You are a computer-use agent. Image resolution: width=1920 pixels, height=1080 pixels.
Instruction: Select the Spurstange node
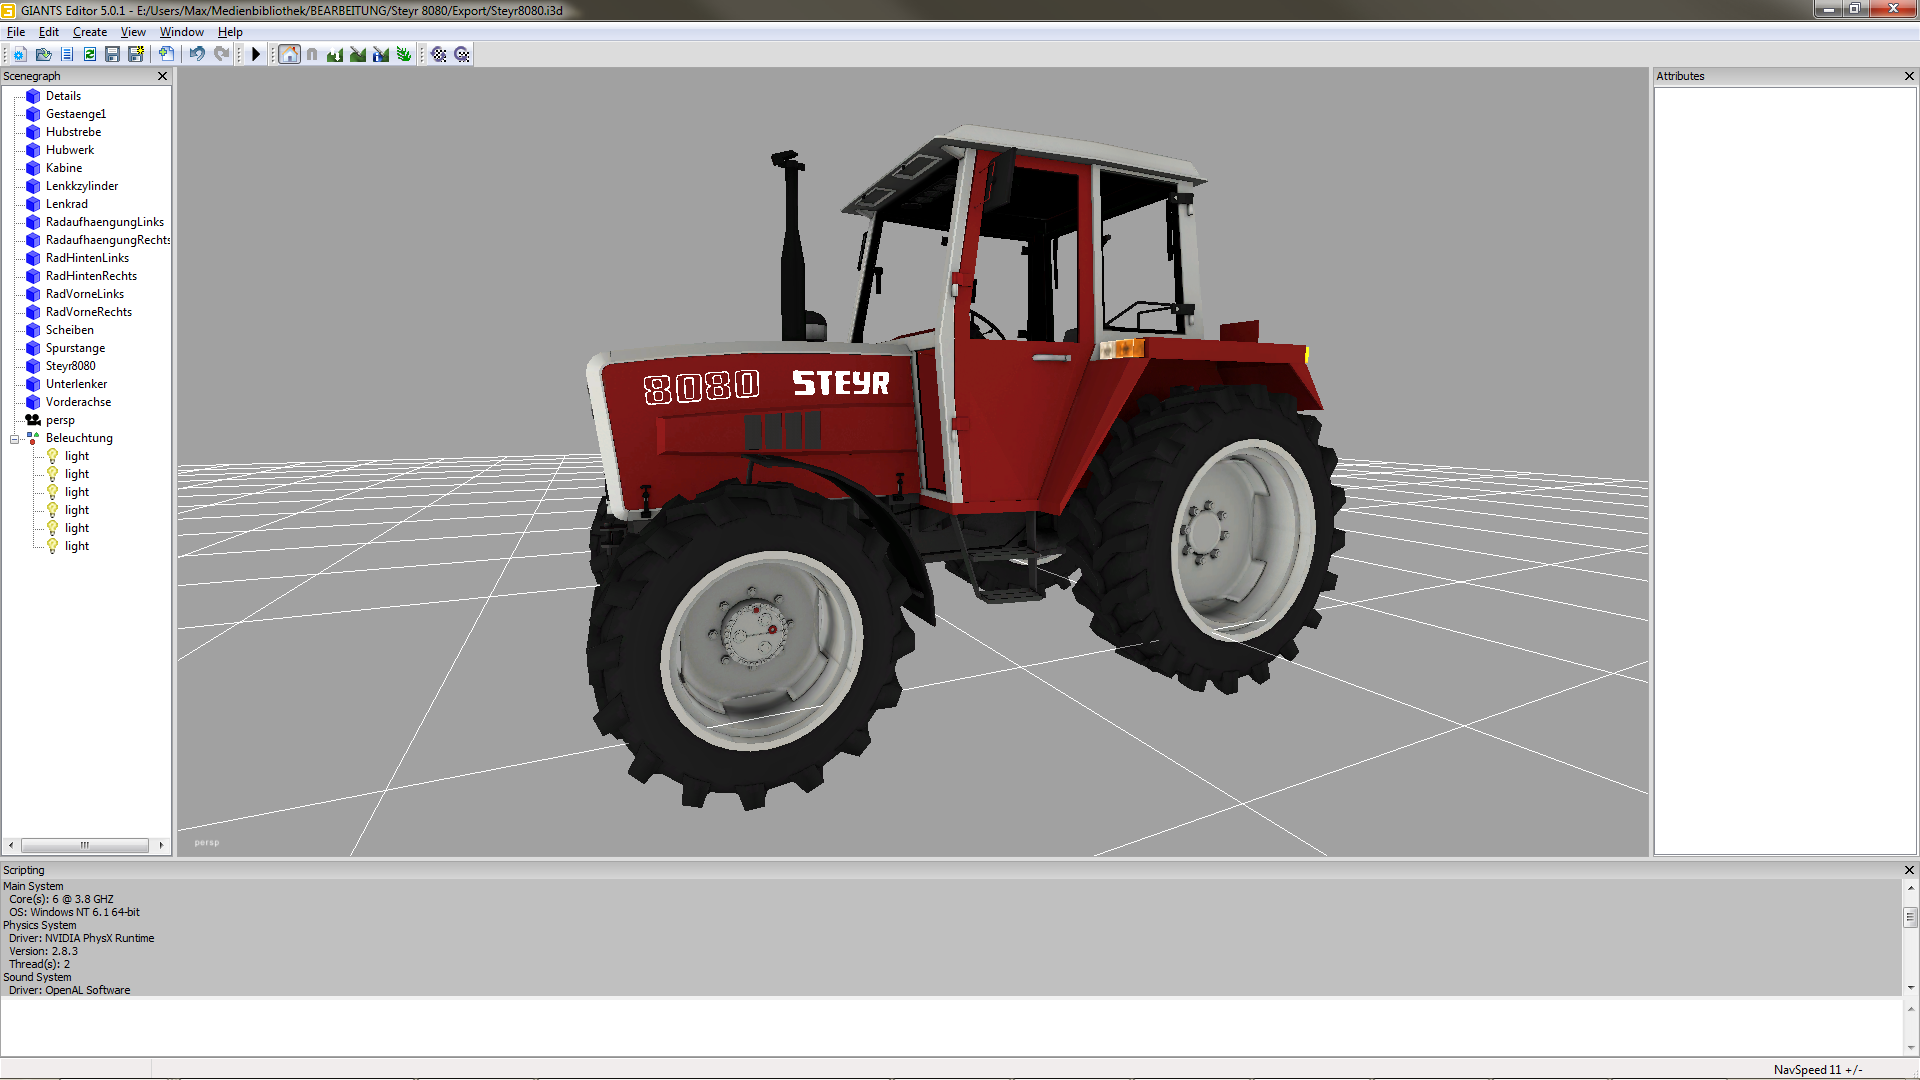[75, 348]
